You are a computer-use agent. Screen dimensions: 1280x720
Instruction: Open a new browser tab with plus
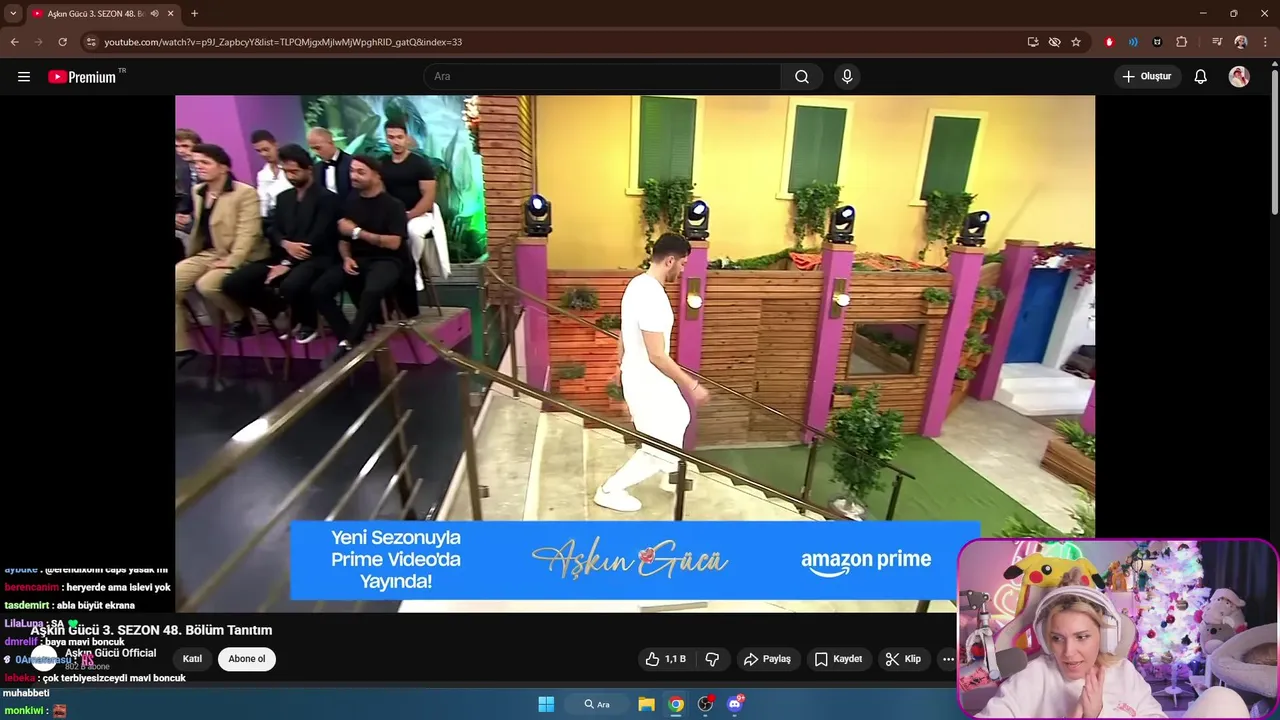[194, 13]
